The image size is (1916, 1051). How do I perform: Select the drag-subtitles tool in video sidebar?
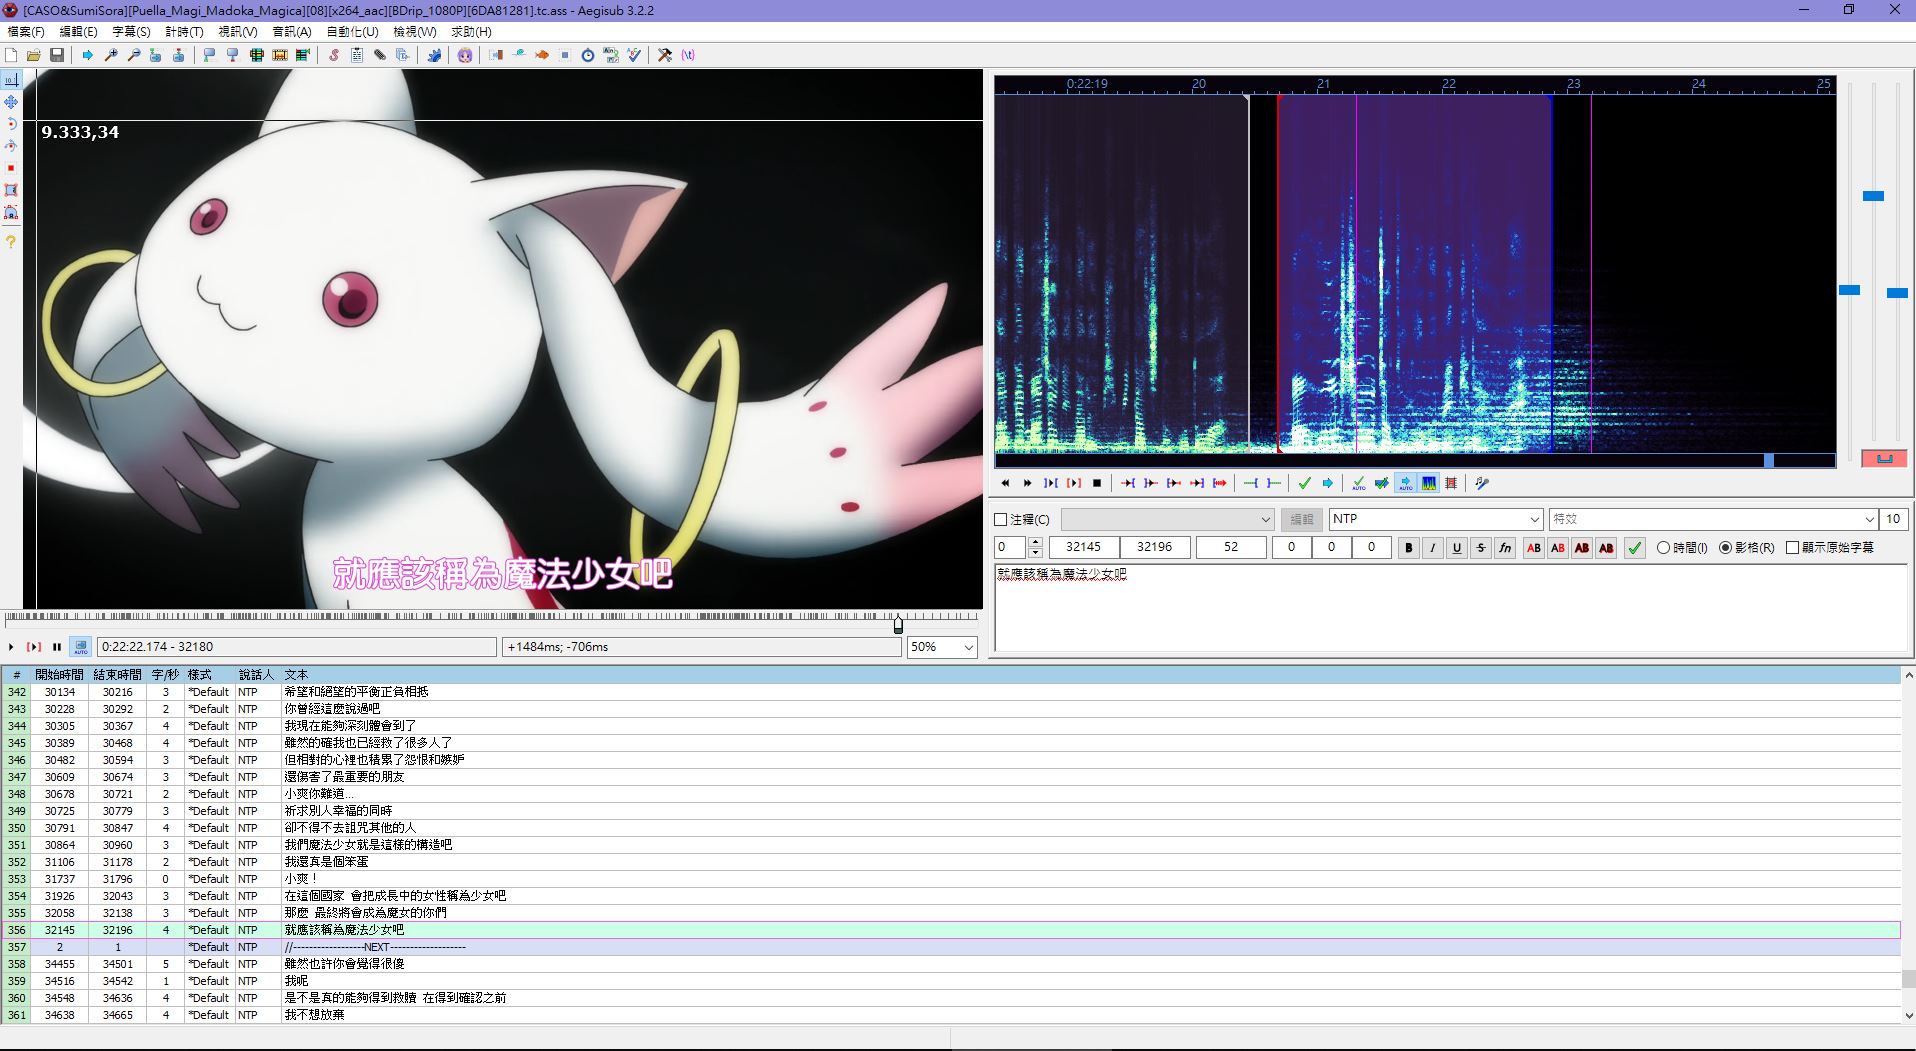pos(11,102)
